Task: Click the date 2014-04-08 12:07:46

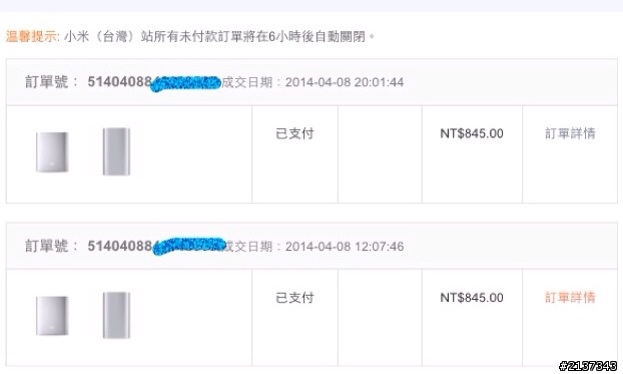Action: click(344, 246)
